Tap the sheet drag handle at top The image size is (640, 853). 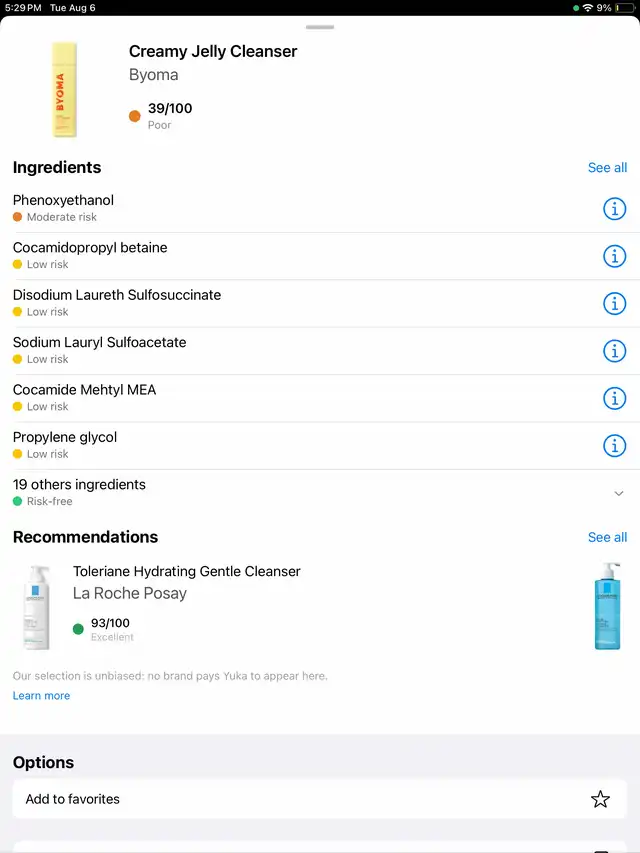(320, 27)
